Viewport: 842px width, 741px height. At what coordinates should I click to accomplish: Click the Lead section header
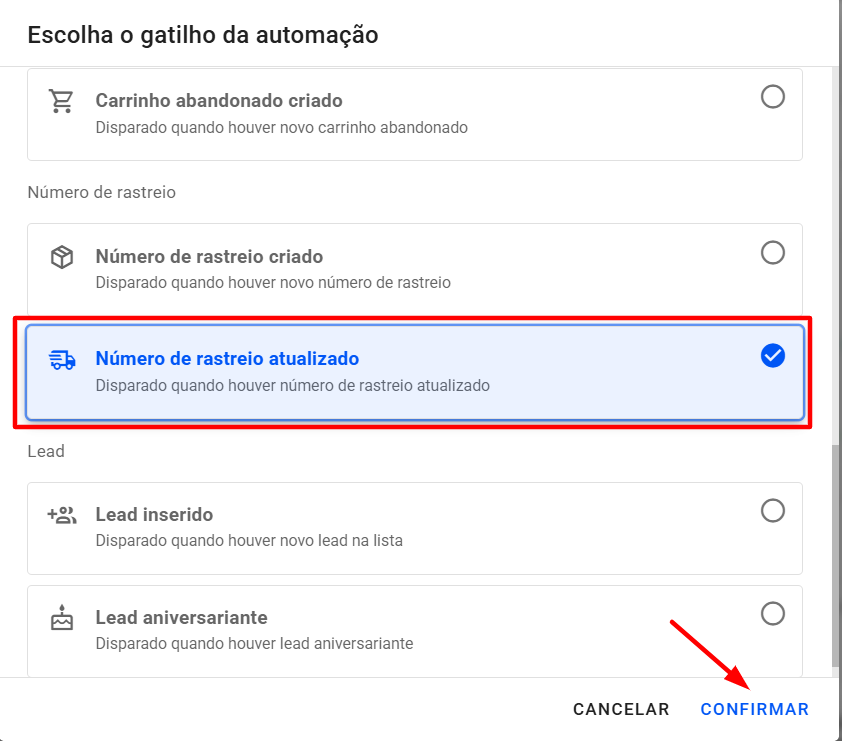pyautogui.click(x=46, y=451)
